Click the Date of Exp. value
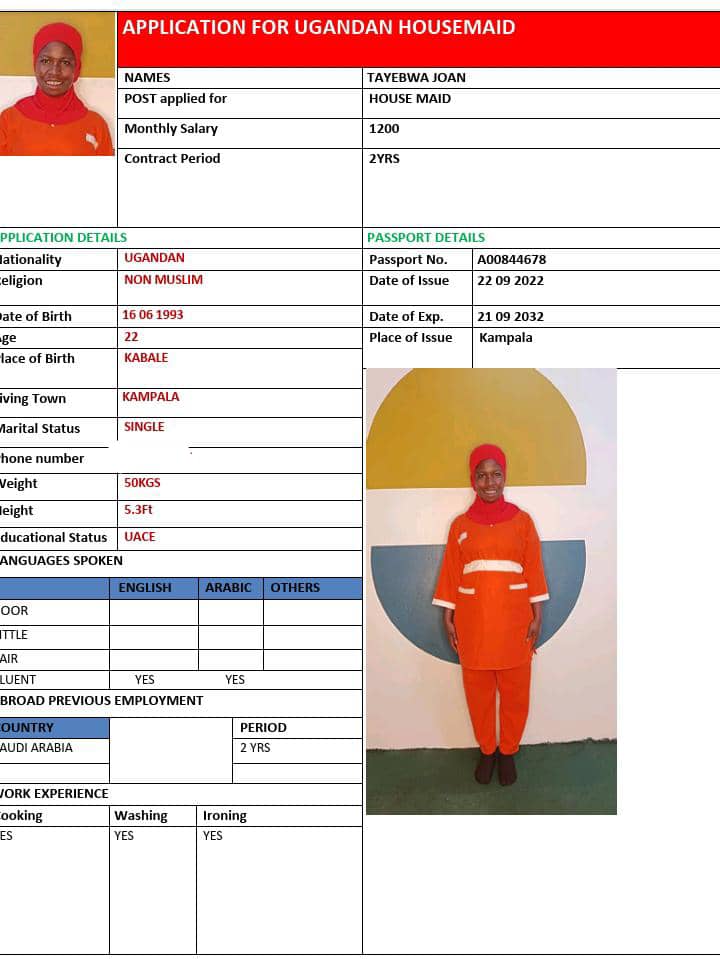 click(x=510, y=316)
